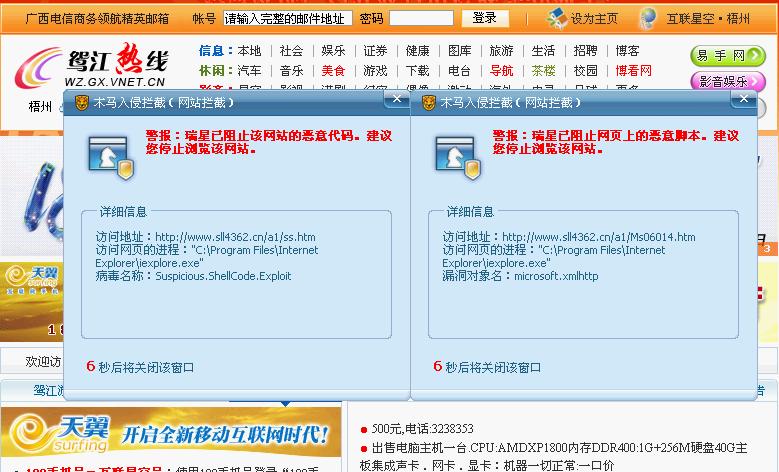Image resolution: width=779 pixels, height=472 pixels.
Task: Click the 鸳江热线 site logo
Action: click(x=92, y=67)
